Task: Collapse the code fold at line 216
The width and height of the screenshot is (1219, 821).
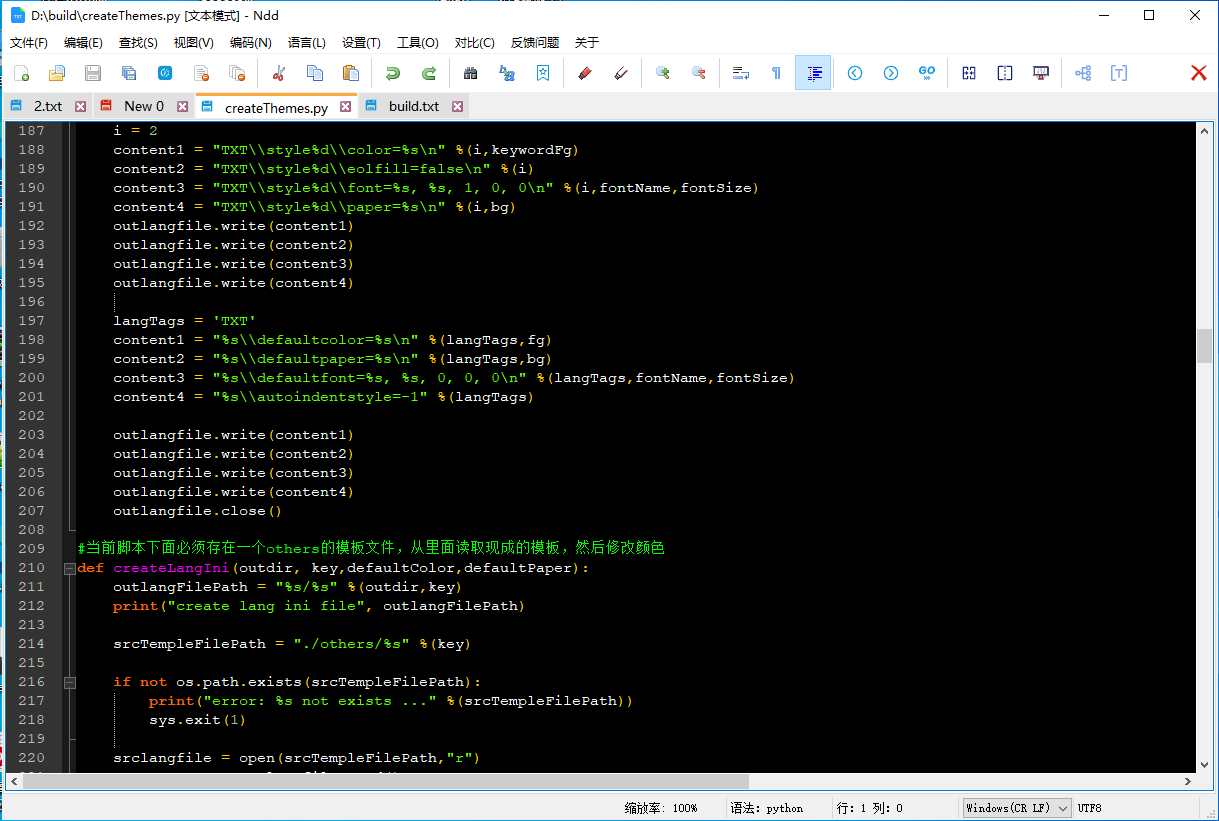Action: coord(68,683)
